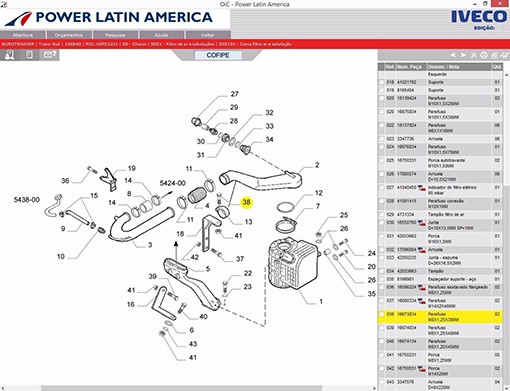Viewport: 510px width, 391px height.
Task: Tick the checkbox for ref 038 Parafuso
Action: 381,314
